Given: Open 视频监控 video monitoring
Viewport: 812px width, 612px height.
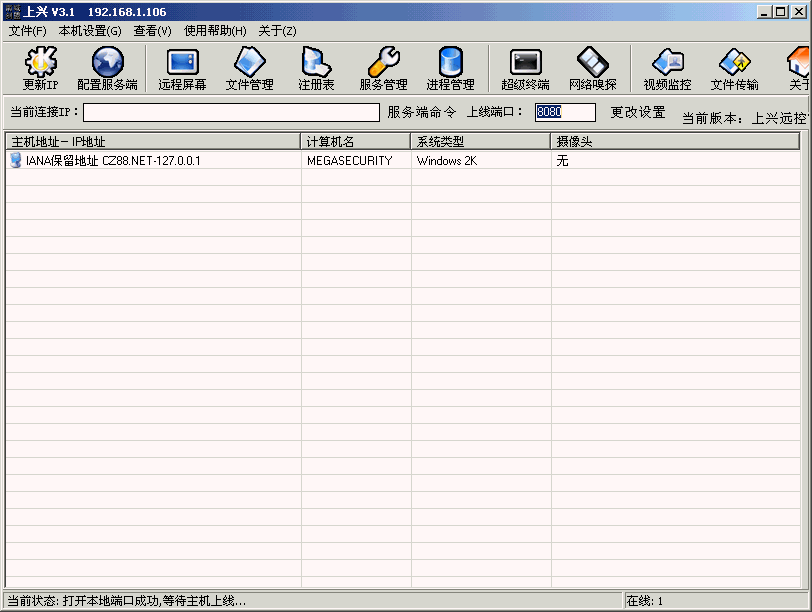Looking at the screenshot, I should (x=667, y=69).
